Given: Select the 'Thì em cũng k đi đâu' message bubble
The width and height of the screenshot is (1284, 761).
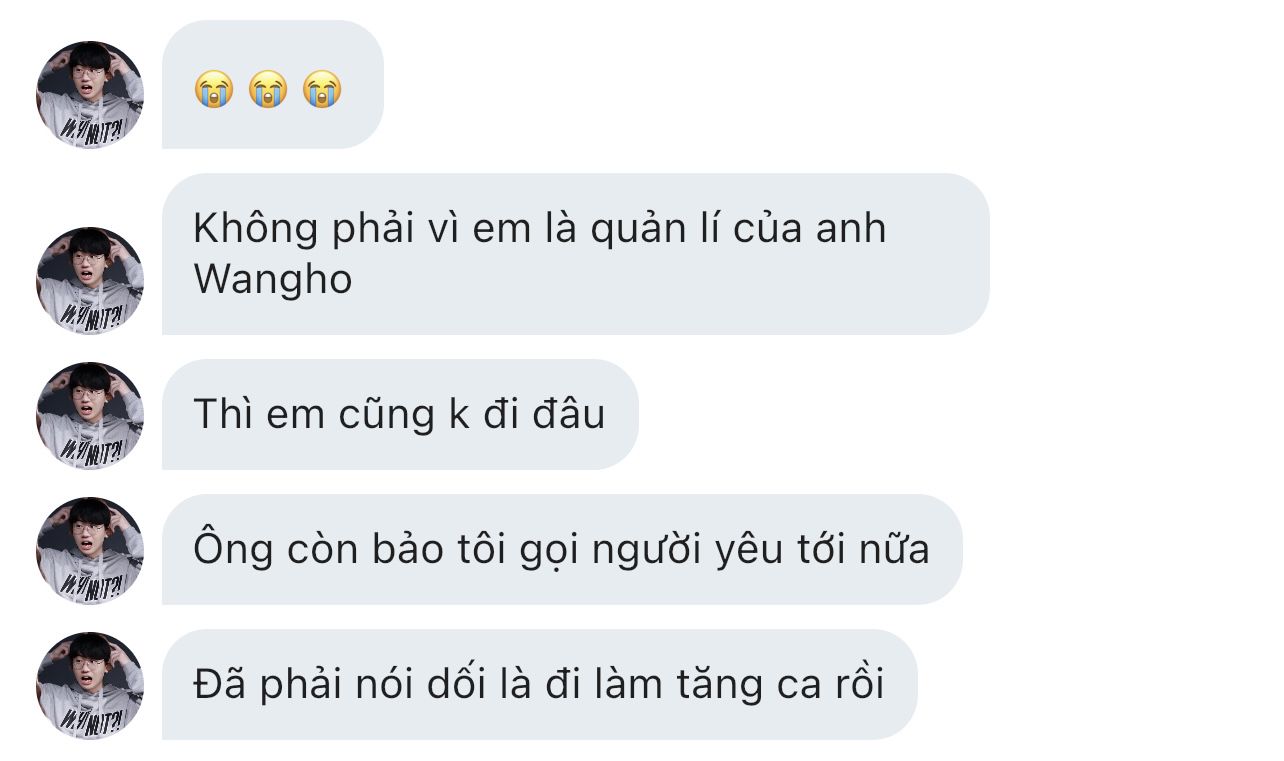Looking at the screenshot, I should (400, 414).
